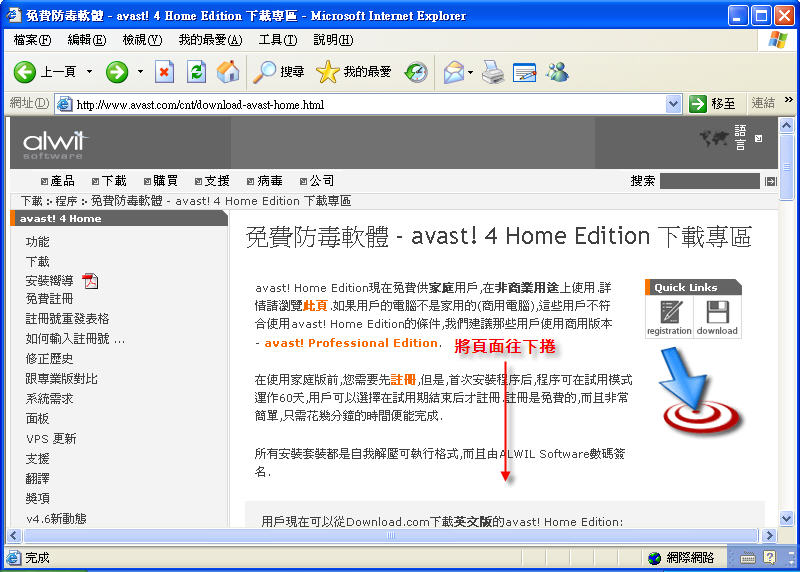Submit site search with the arrow icon

[x=770, y=181]
